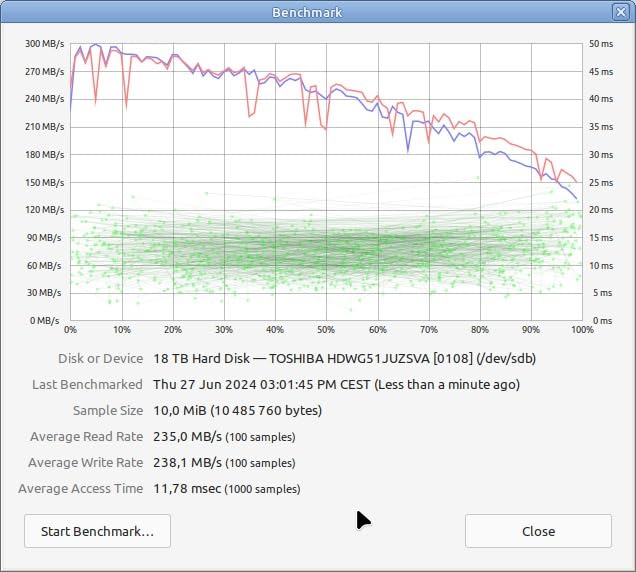The height and width of the screenshot is (572, 636).
Task: Click the Start Benchmark… button
Action: coord(97,531)
